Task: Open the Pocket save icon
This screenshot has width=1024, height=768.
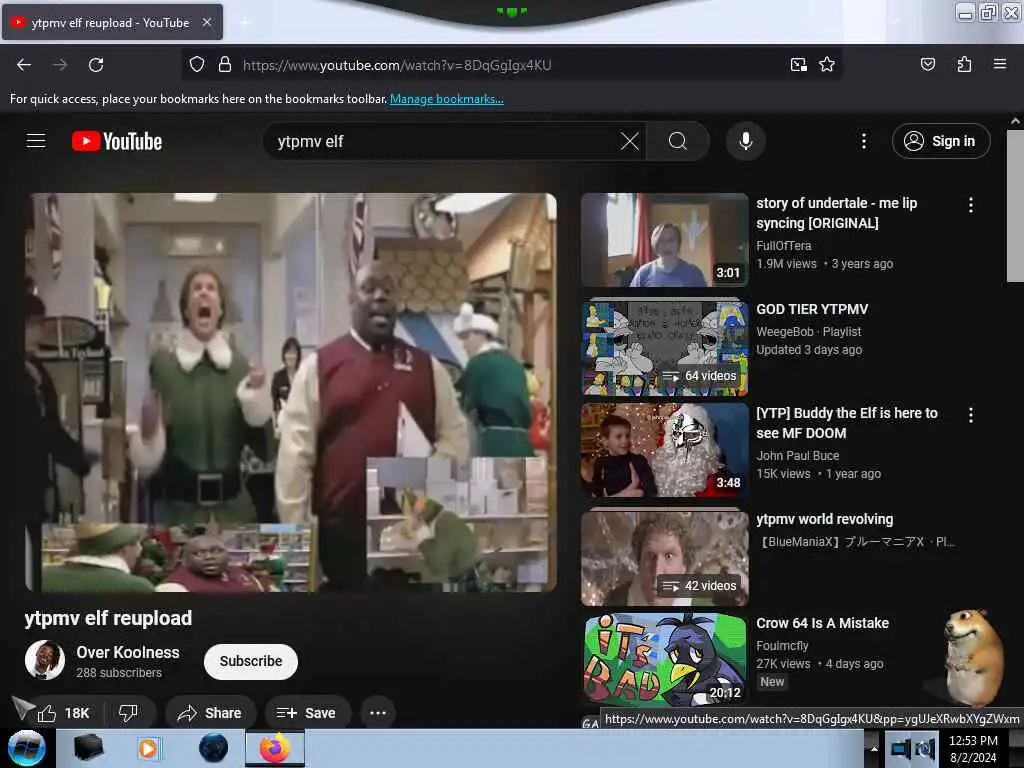Action: (927, 65)
